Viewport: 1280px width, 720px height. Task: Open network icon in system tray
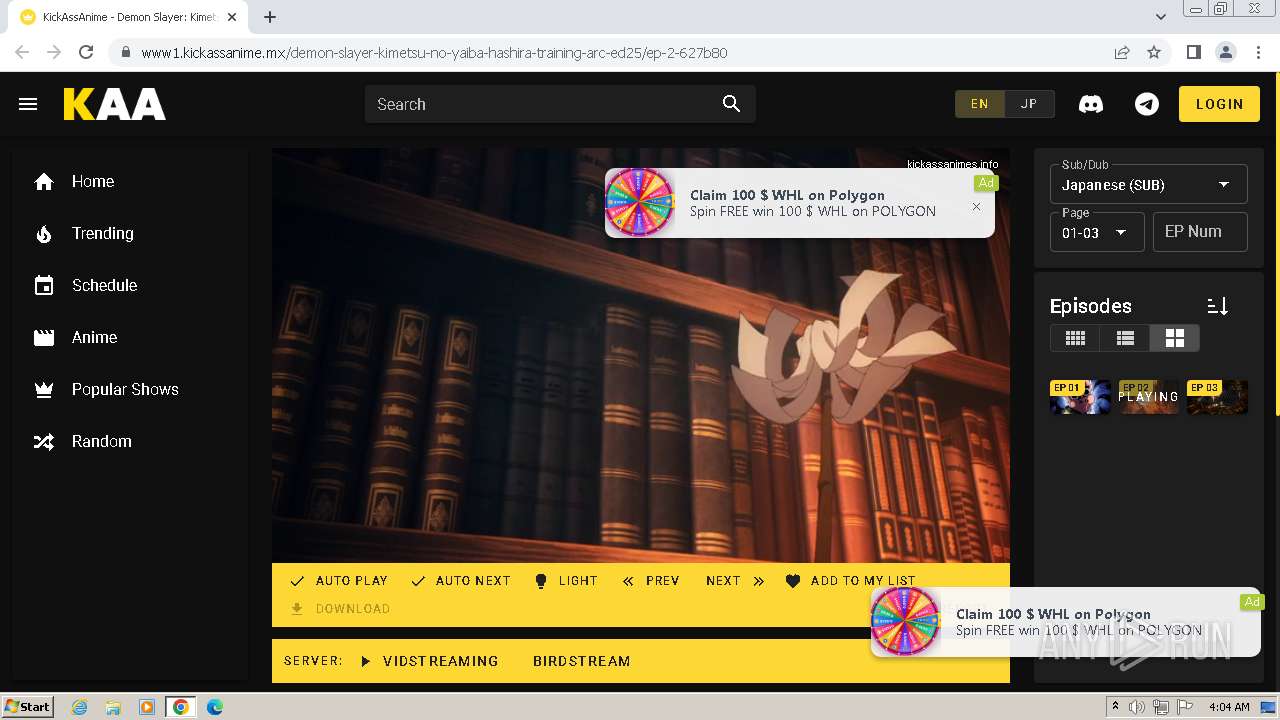pos(1160,707)
